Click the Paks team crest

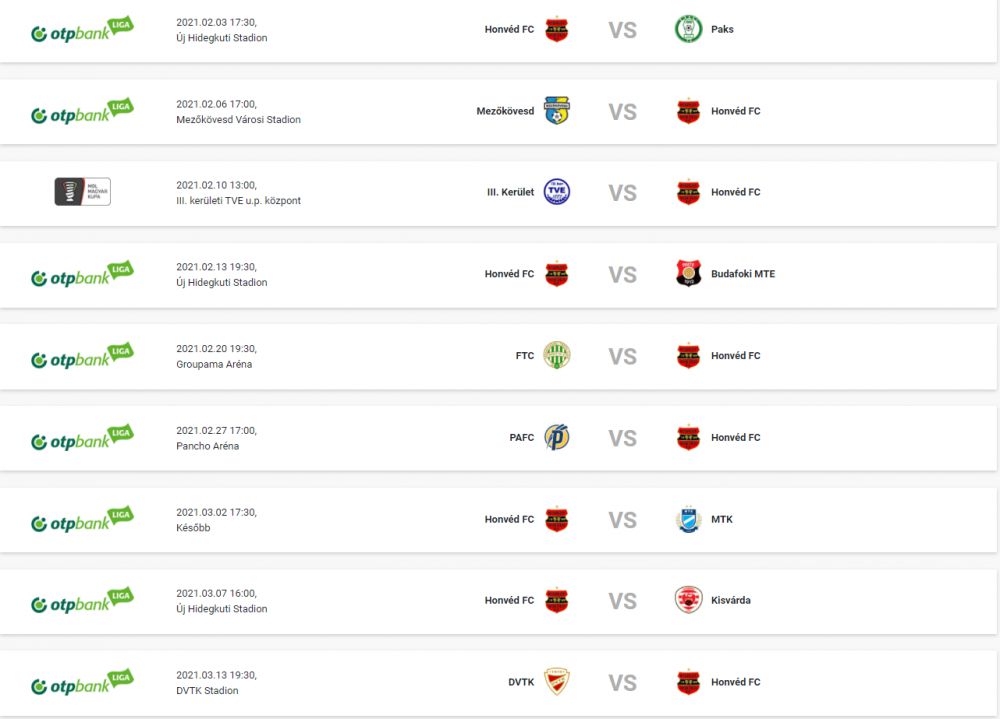pos(688,29)
